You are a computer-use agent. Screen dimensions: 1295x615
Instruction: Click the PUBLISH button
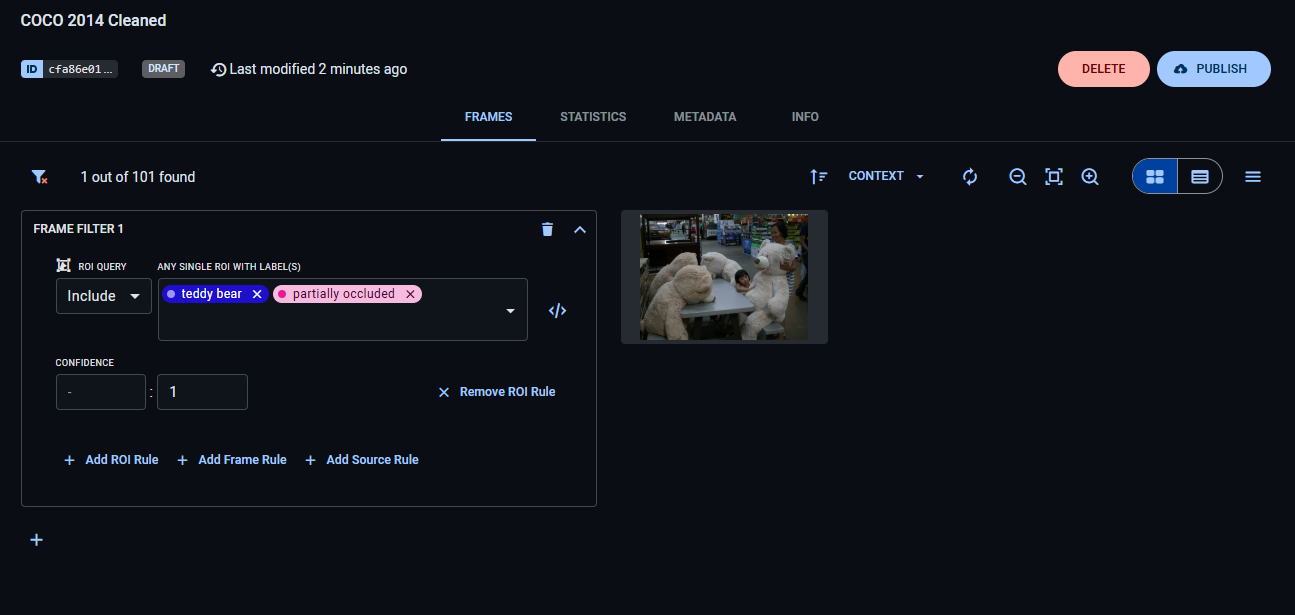tap(1213, 69)
